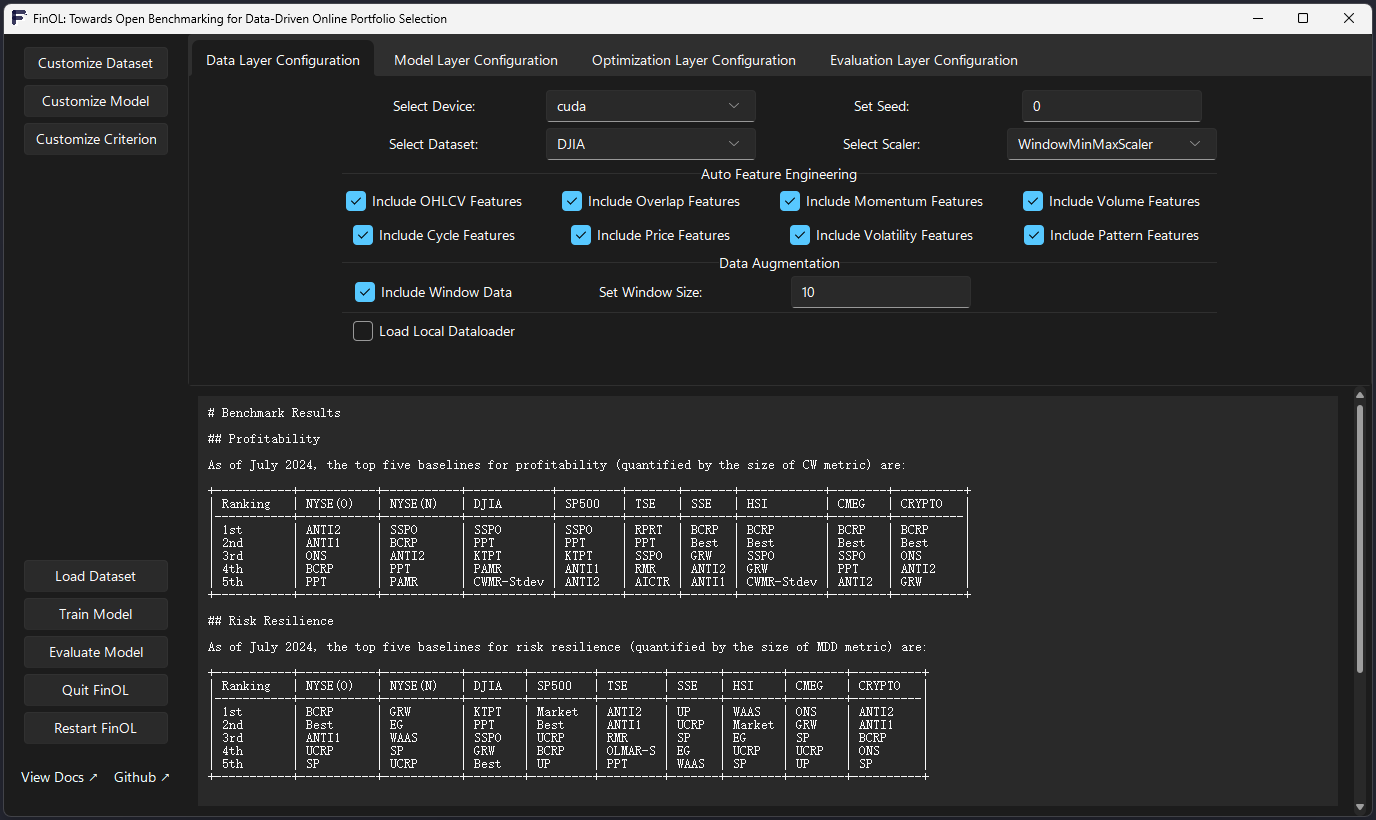
Task: Click the Set Seed input field
Action: [1111, 106]
